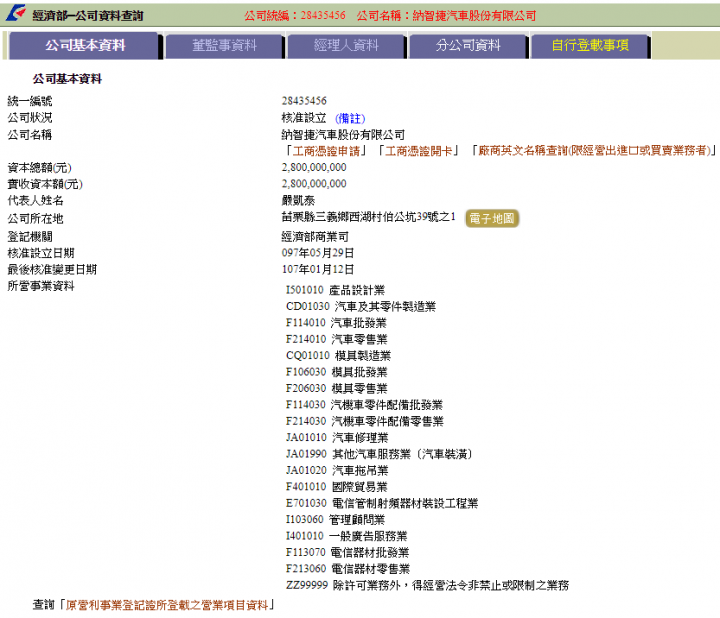720x618 pixels.
Task: Open the 工商憑證申請 link
Action: click(326, 151)
